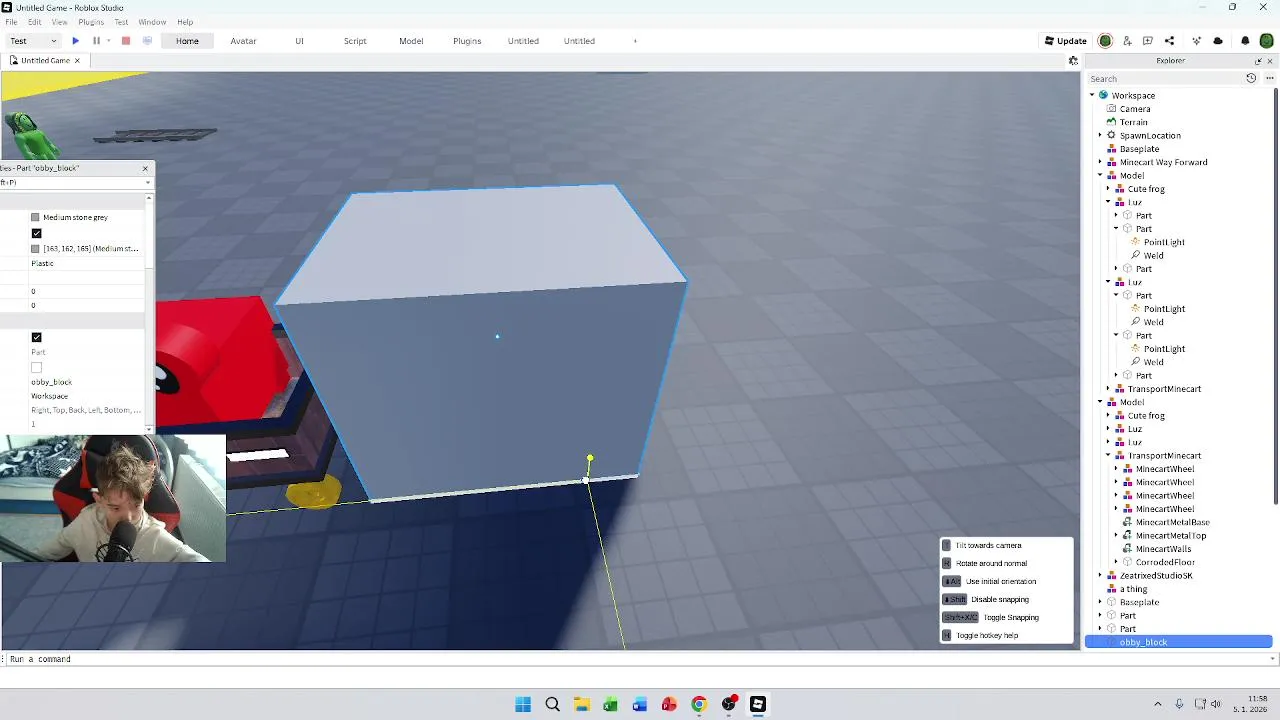Screen dimensions: 1280x720
Task: Select Terrain in the Explorer
Action: (1133, 122)
